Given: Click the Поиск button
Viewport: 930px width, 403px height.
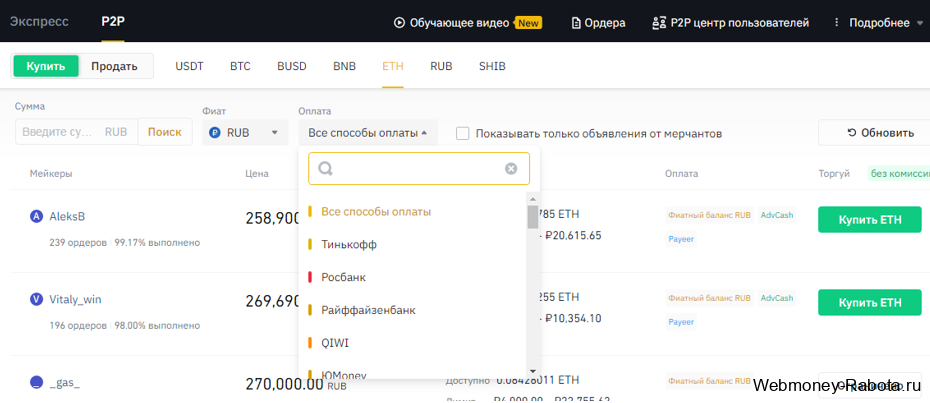Looking at the screenshot, I should [165, 132].
